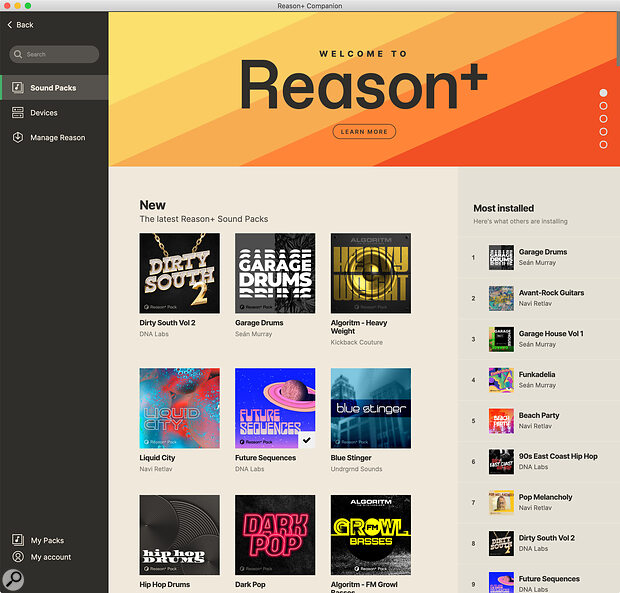Viewport: 620px width, 593px height.
Task: Open Blue Stinger pack artwork
Action: pyautogui.click(x=371, y=408)
